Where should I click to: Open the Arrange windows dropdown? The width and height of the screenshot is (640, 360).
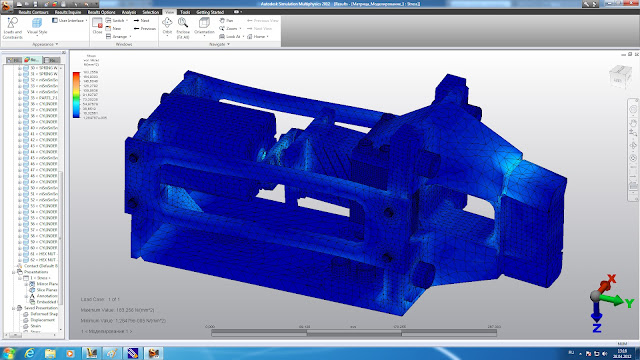118,37
